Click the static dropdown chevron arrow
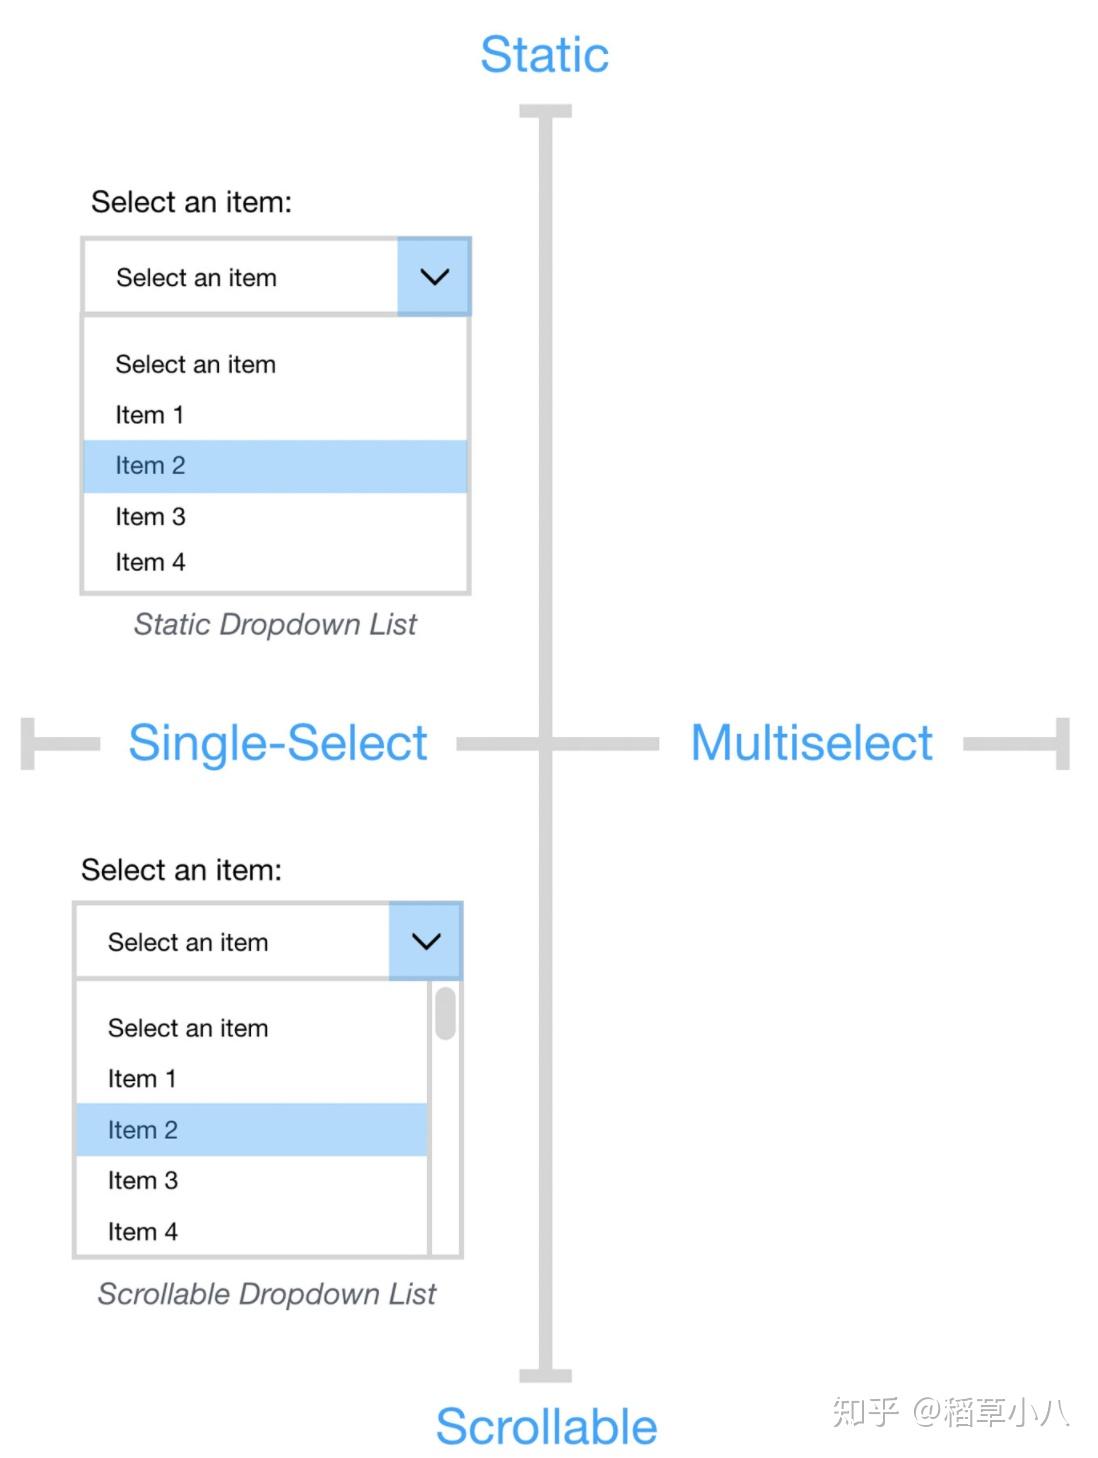The height and width of the screenshot is (1458, 1098). [434, 277]
